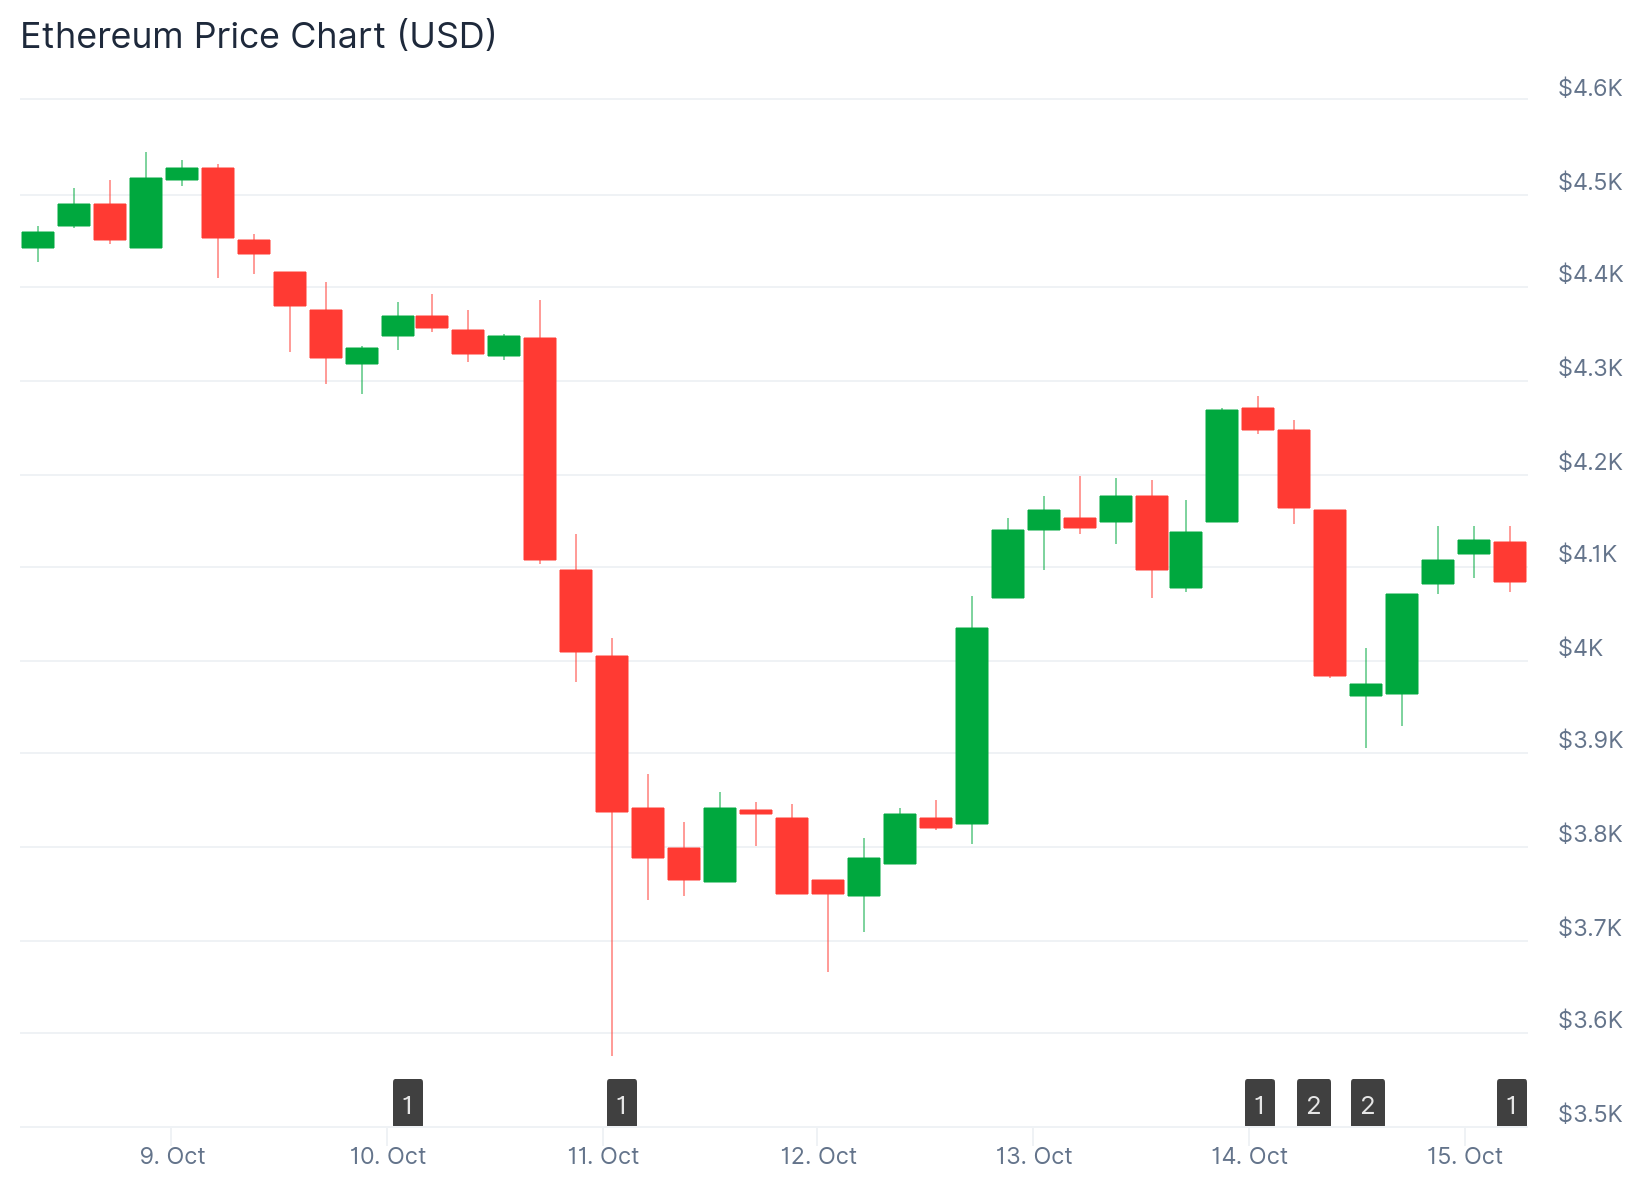The height and width of the screenshot is (1200, 1644).
Task: Click the last red candle at the chart's right edge
Action: pyautogui.click(x=1510, y=561)
